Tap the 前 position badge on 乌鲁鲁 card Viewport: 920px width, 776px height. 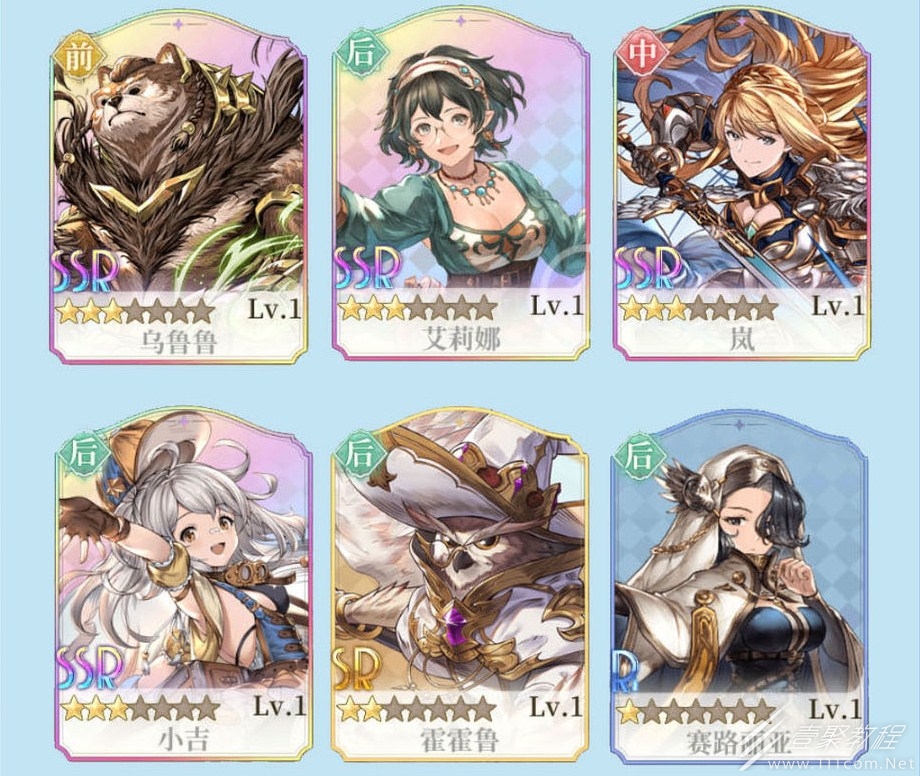click(x=76, y=57)
